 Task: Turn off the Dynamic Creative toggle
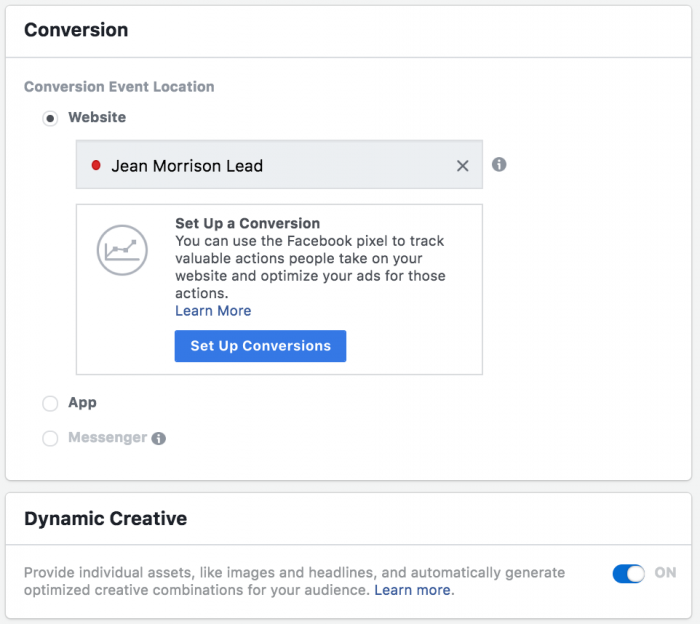(629, 573)
